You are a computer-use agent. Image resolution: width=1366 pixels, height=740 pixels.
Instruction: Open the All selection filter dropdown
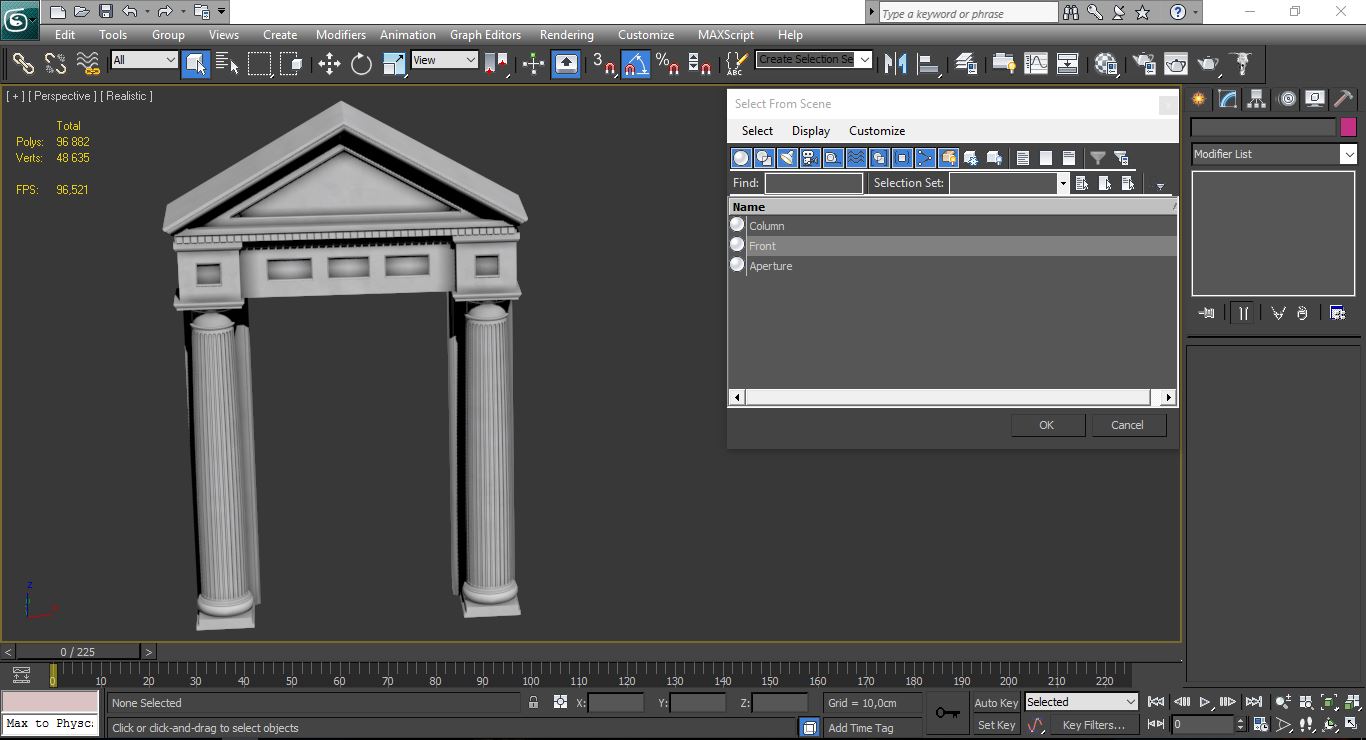pyautogui.click(x=144, y=60)
